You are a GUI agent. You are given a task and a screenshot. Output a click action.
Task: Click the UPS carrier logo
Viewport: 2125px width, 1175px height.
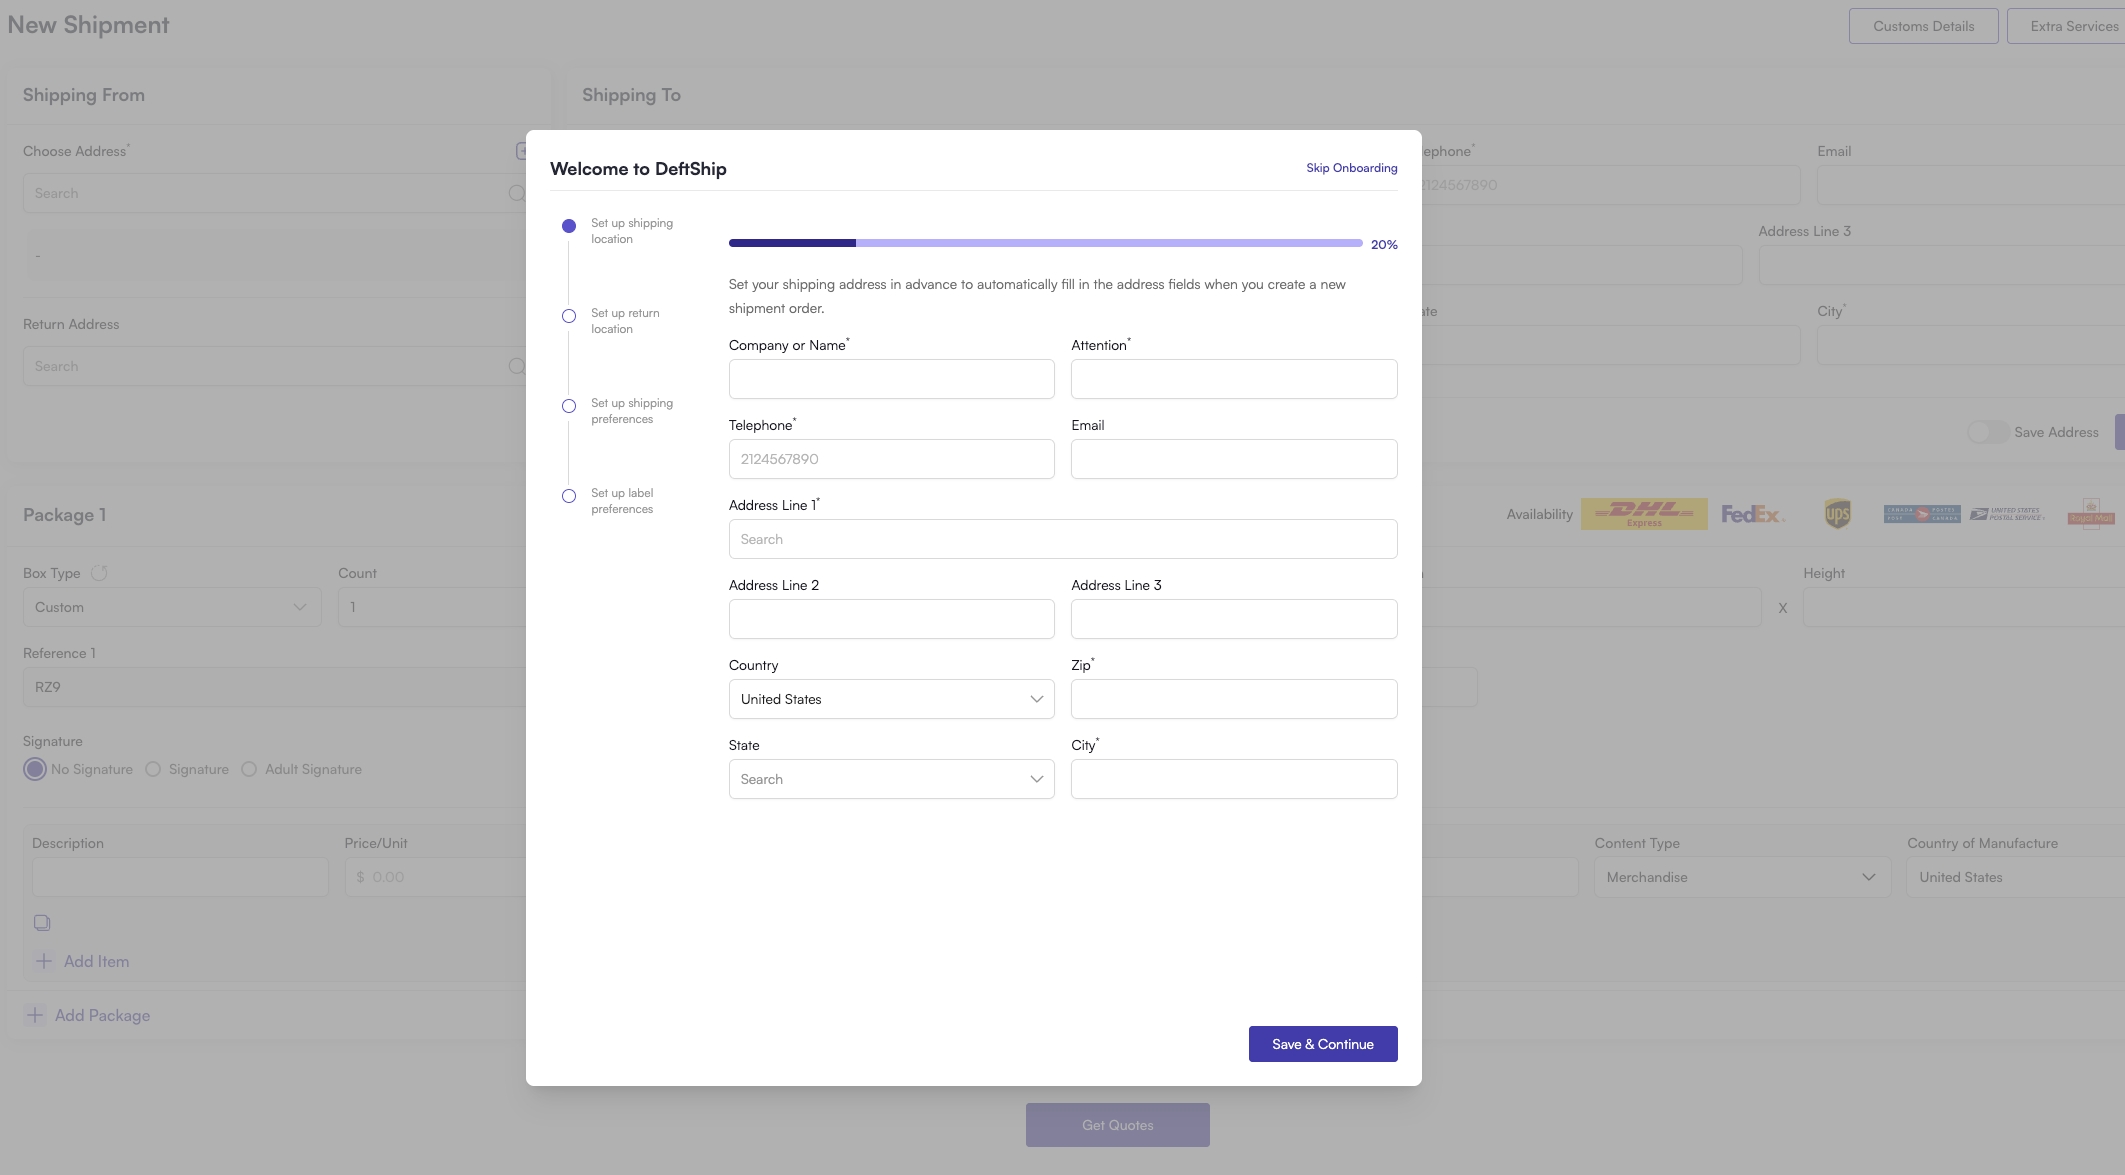[1838, 514]
